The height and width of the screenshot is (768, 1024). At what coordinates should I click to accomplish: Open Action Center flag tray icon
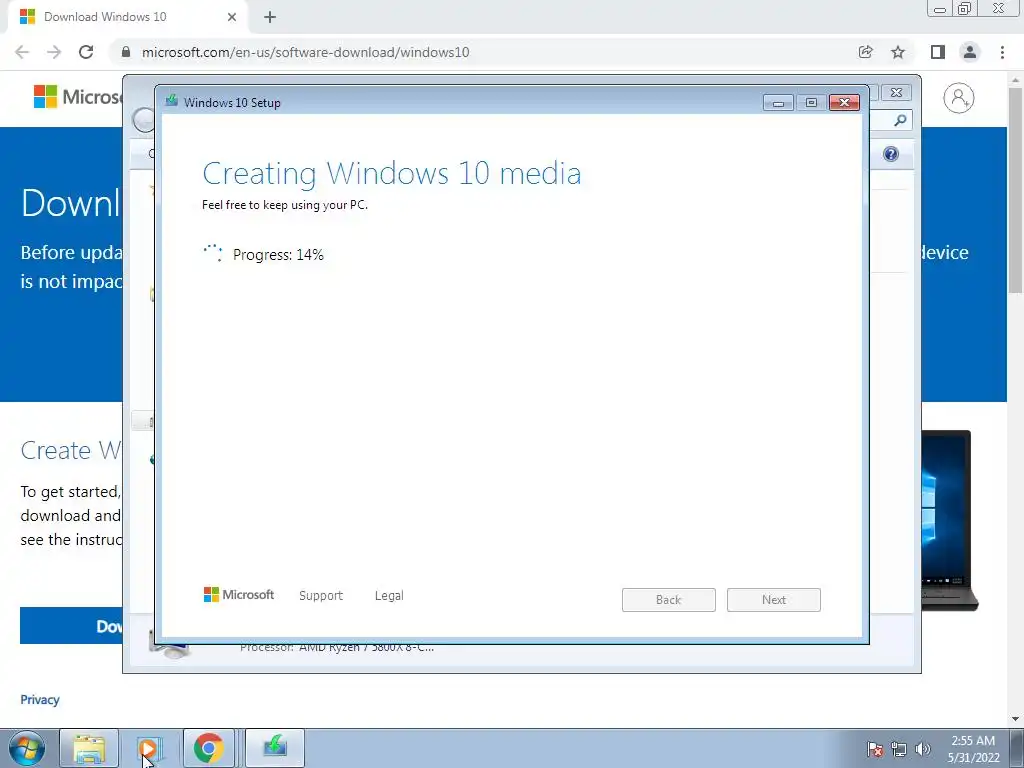click(x=874, y=749)
